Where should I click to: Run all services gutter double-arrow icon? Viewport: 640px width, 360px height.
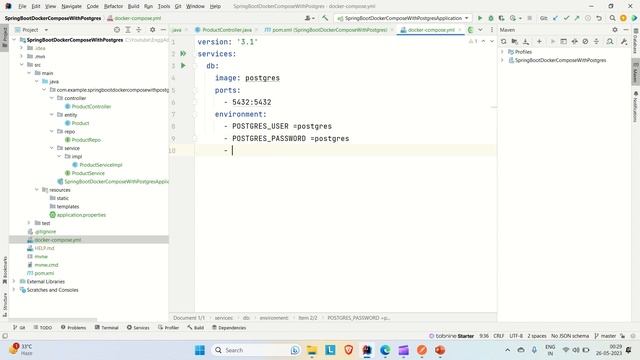183,53
